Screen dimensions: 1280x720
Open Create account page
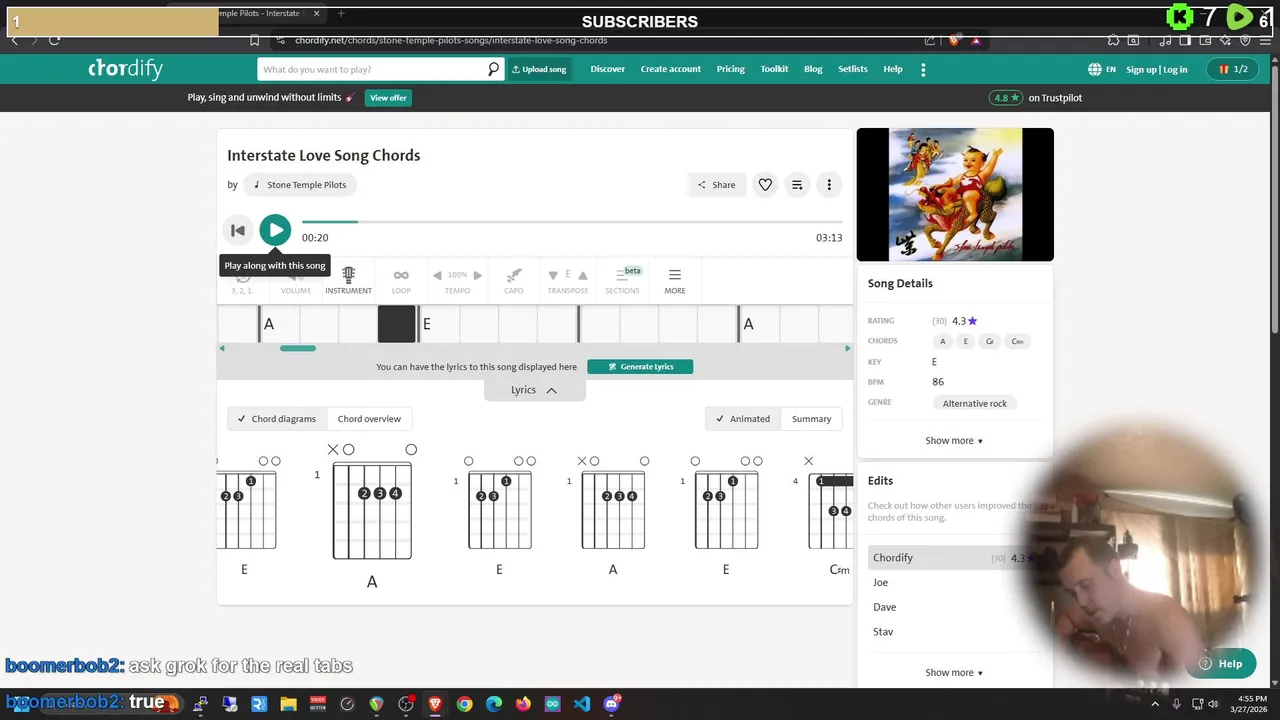[x=671, y=69]
